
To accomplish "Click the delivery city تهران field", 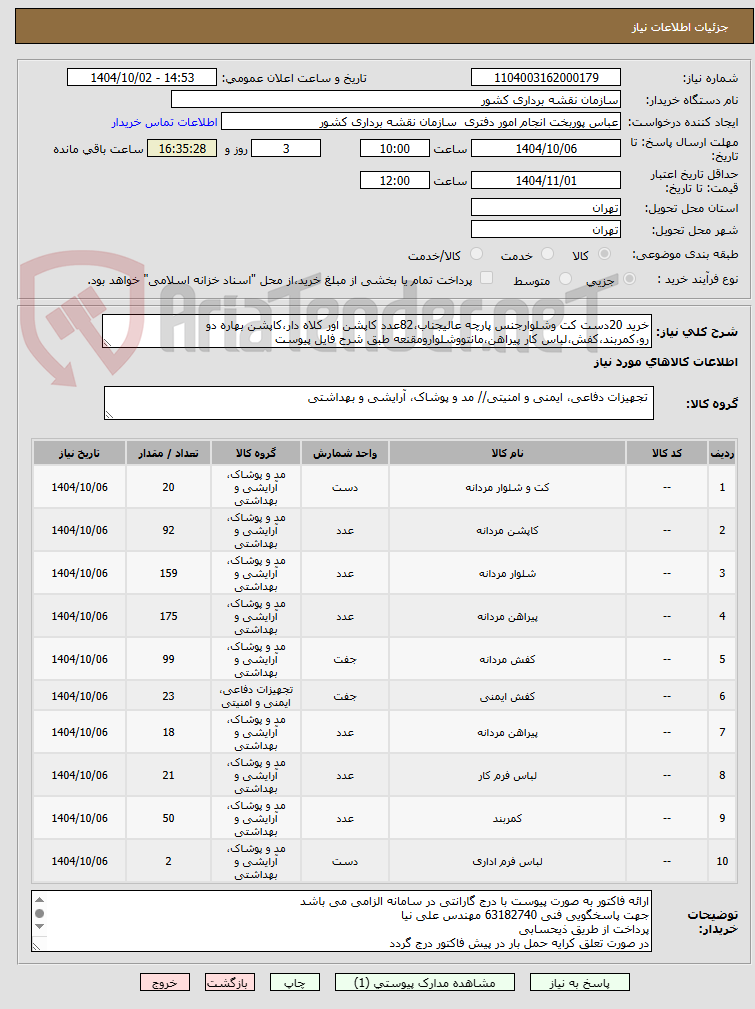I will point(546,229).
